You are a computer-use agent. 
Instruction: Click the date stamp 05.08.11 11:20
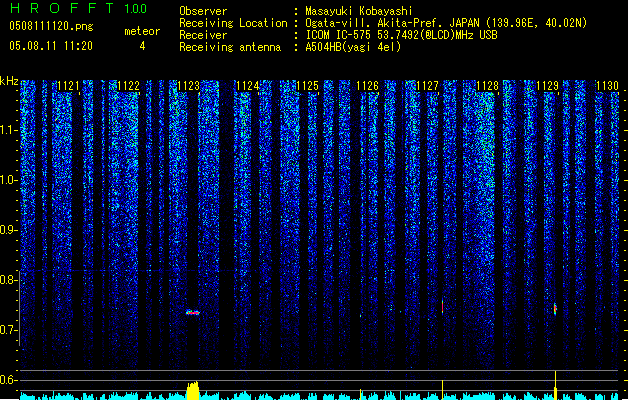[51, 46]
